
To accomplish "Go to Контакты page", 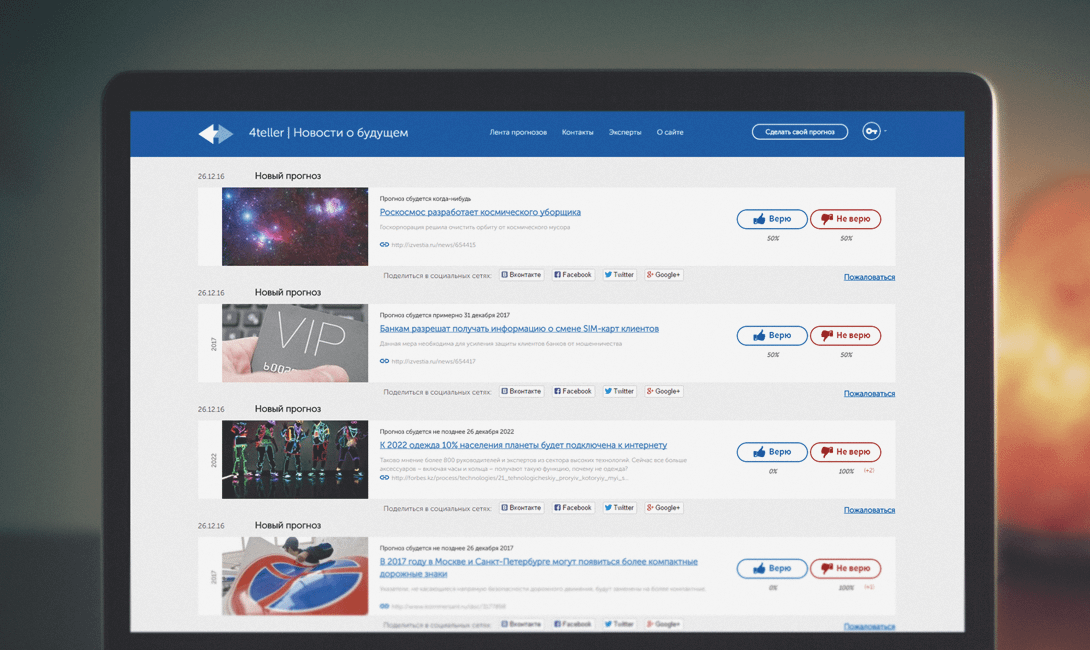I will 577,132.
